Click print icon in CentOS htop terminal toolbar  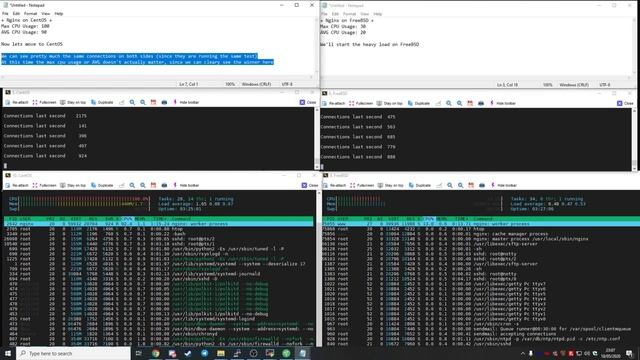tap(164, 185)
